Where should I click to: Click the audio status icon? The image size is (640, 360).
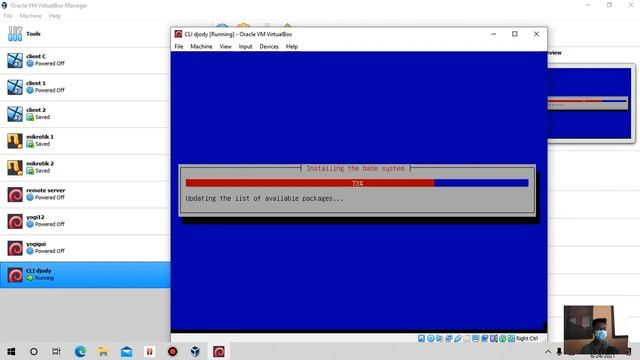pos(439,338)
